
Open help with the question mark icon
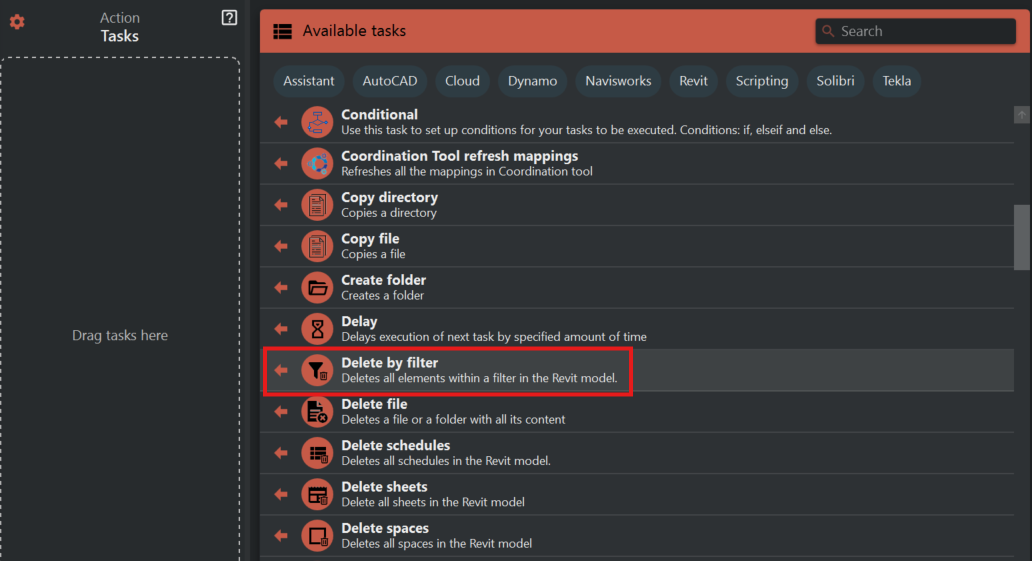229,17
